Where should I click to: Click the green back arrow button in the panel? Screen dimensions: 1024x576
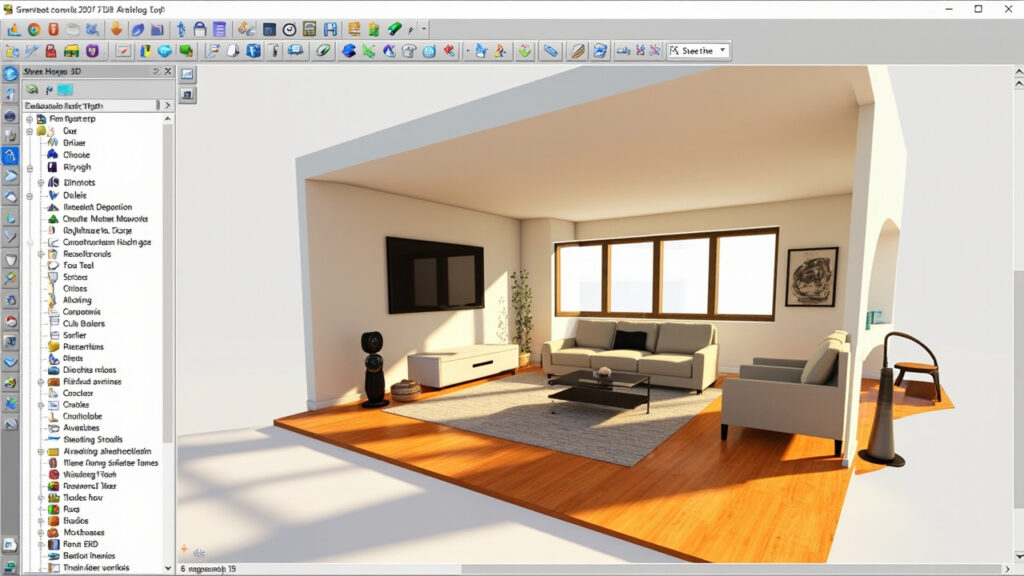(x=33, y=90)
